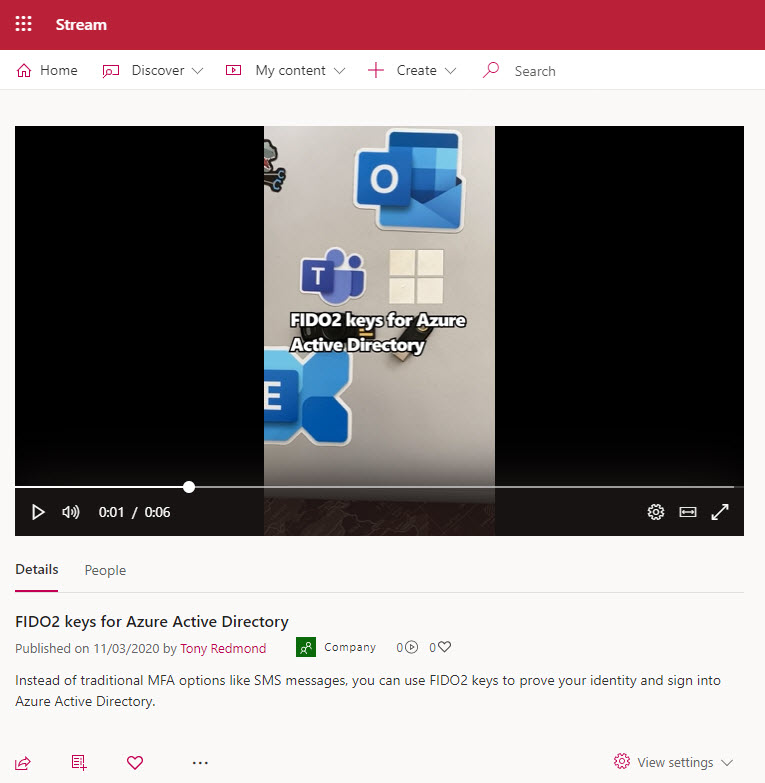Switch to the People tab
Screen dimensions: 765x783
(105, 570)
